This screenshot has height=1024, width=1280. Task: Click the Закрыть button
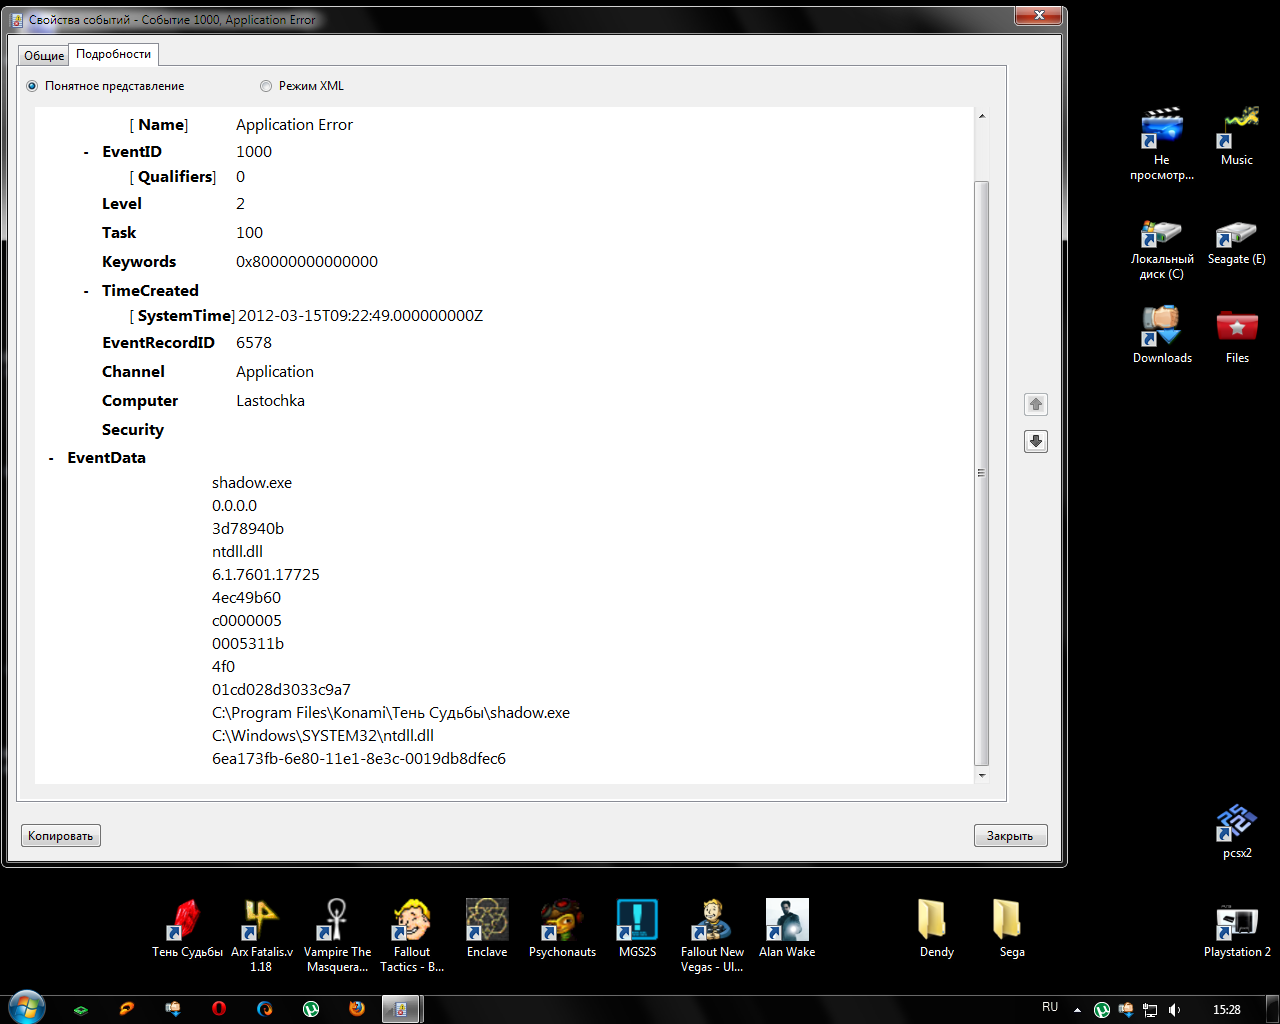1010,836
